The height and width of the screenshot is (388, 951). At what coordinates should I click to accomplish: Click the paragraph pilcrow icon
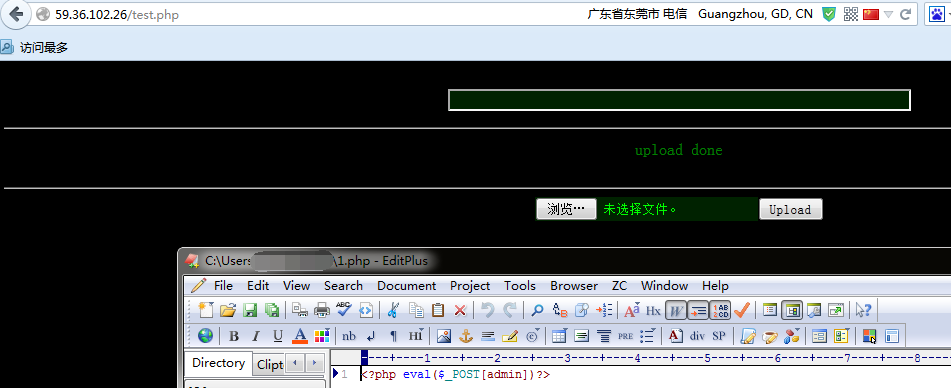point(393,335)
